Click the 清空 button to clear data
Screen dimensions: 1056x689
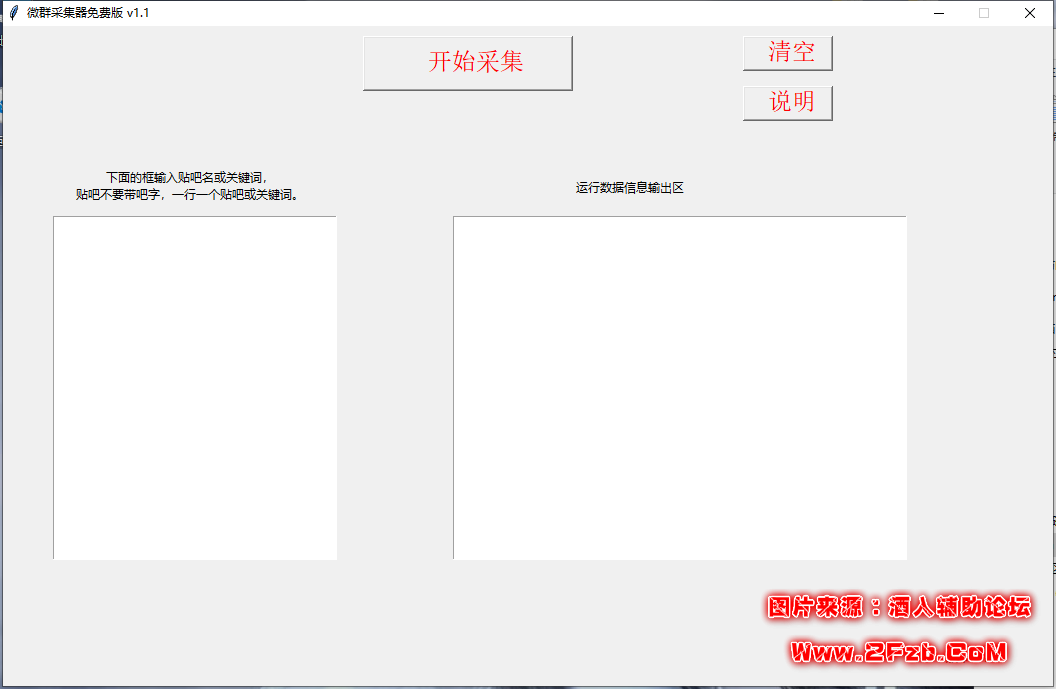(787, 53)
